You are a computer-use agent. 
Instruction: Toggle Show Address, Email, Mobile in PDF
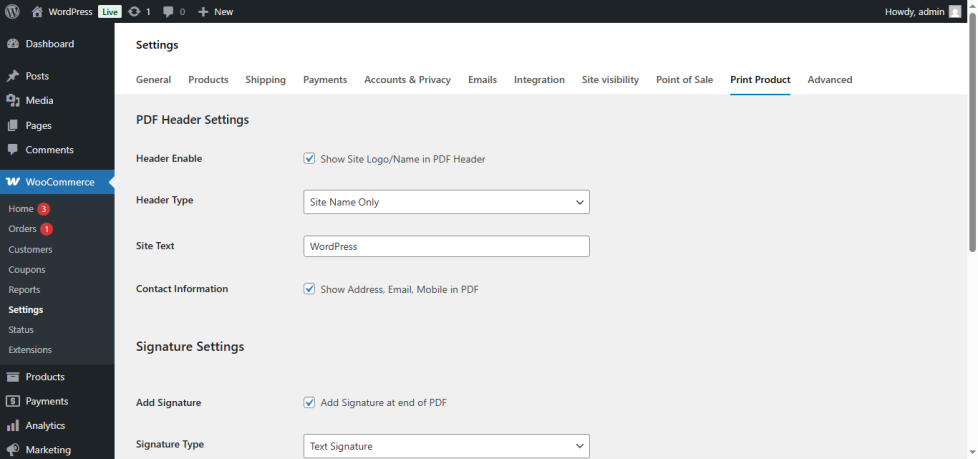(310, 289)
